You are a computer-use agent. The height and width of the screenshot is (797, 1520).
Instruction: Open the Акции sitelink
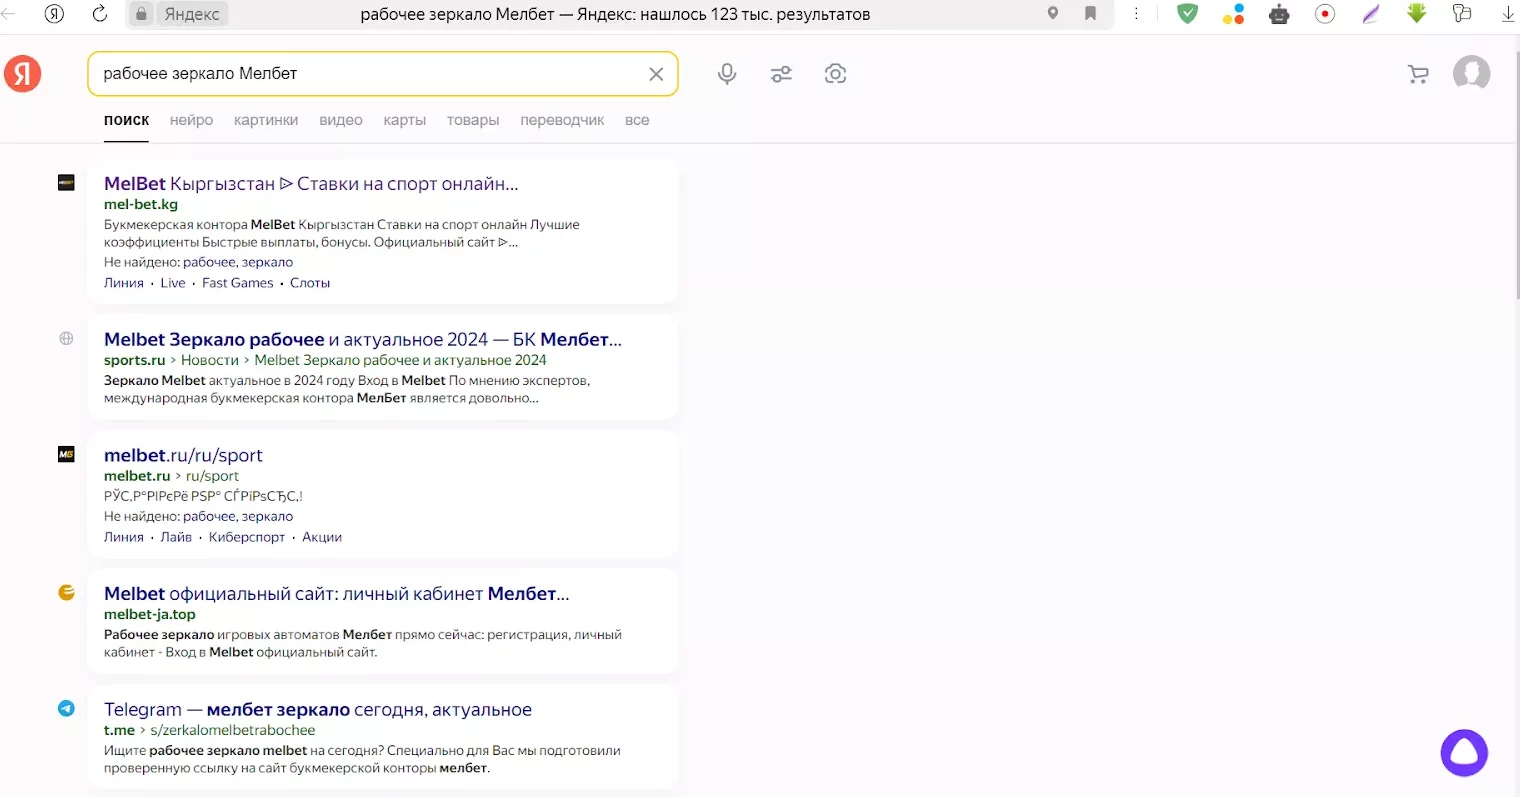pyautogui.click(x=322, y=537)
